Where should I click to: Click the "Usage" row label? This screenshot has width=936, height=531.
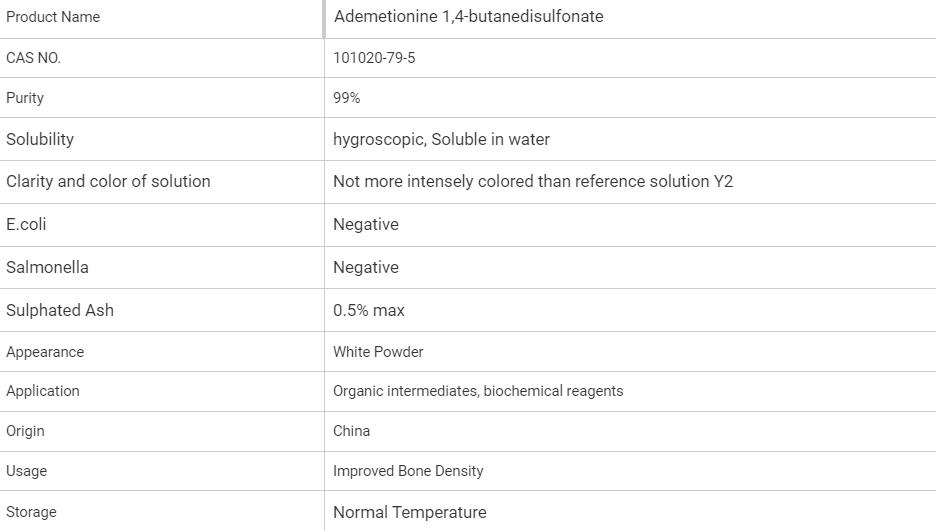pos(26,471)
